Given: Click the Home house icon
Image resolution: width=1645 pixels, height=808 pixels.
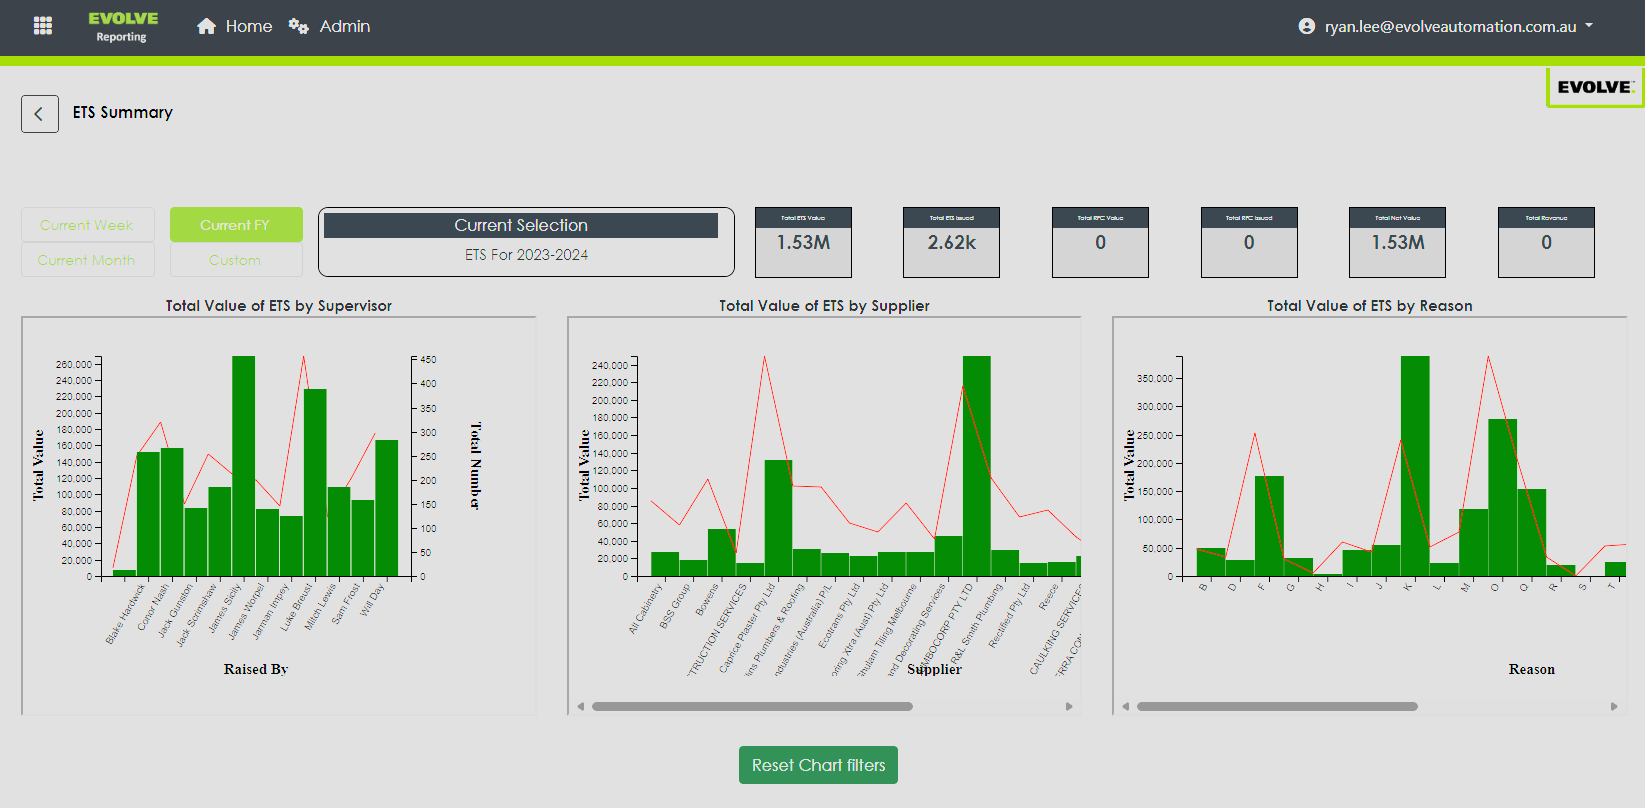Looking at the screenshot, I should (x=206, y=26).
